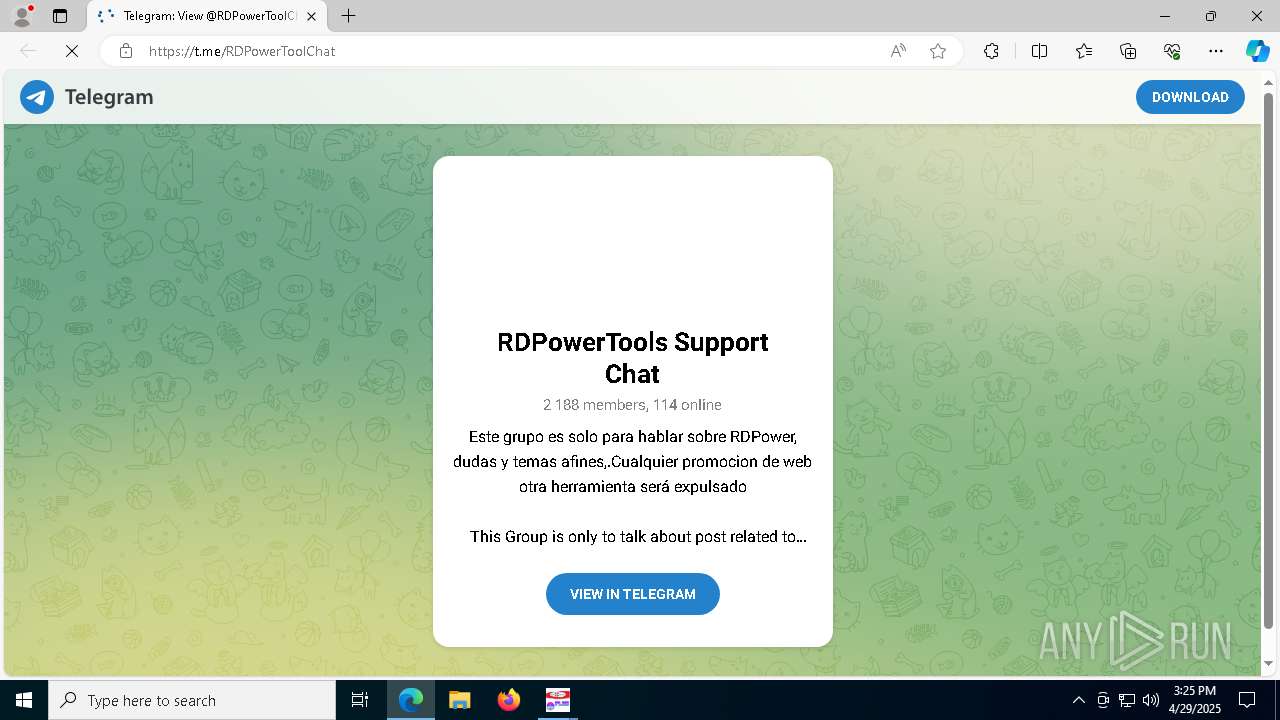The width and height of the screenshot is (1280, 720).
Task: Add this page to favorites
Action: click(x=938, y=51)
